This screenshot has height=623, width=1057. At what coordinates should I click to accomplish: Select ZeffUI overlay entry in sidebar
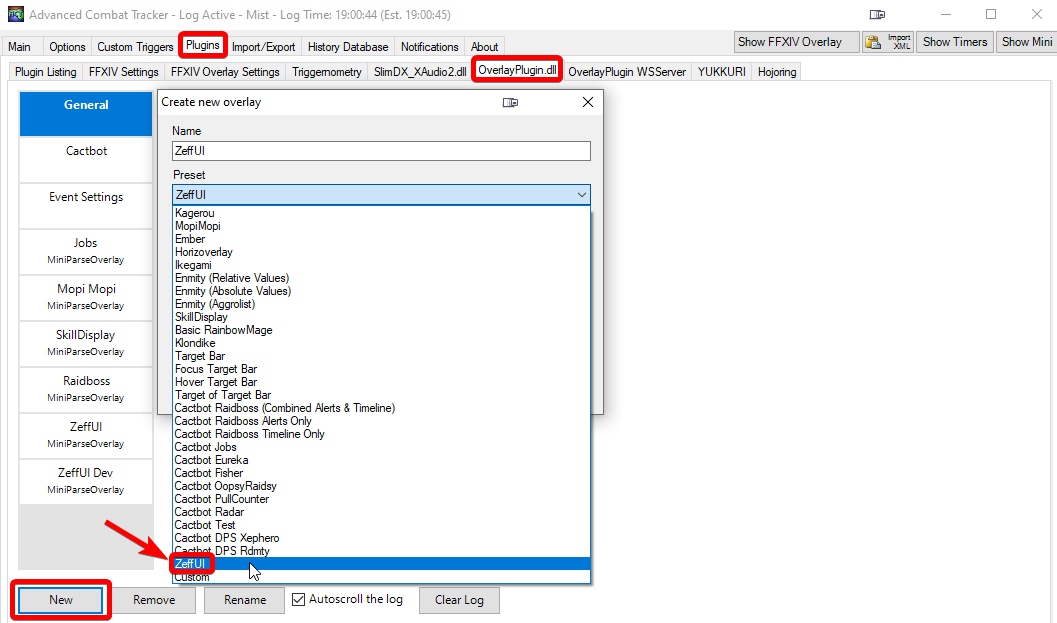click(86, 435)
